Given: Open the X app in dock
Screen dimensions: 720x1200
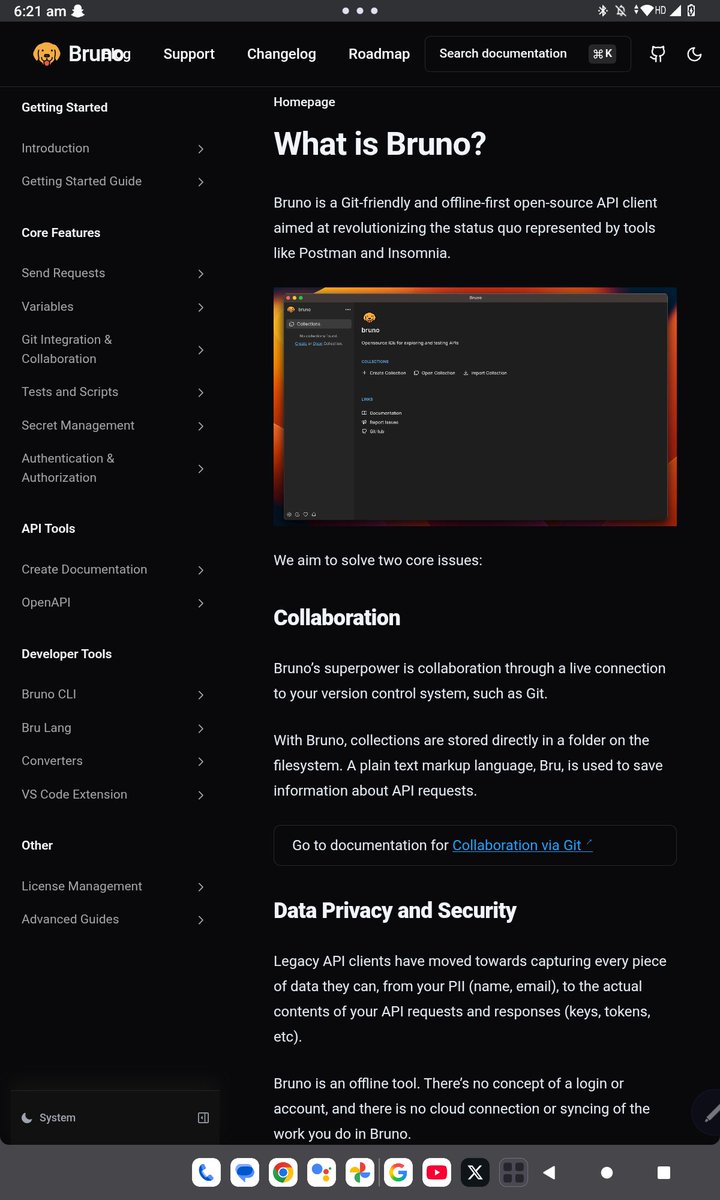Looking at the screenshot, I should point(475,1172).
